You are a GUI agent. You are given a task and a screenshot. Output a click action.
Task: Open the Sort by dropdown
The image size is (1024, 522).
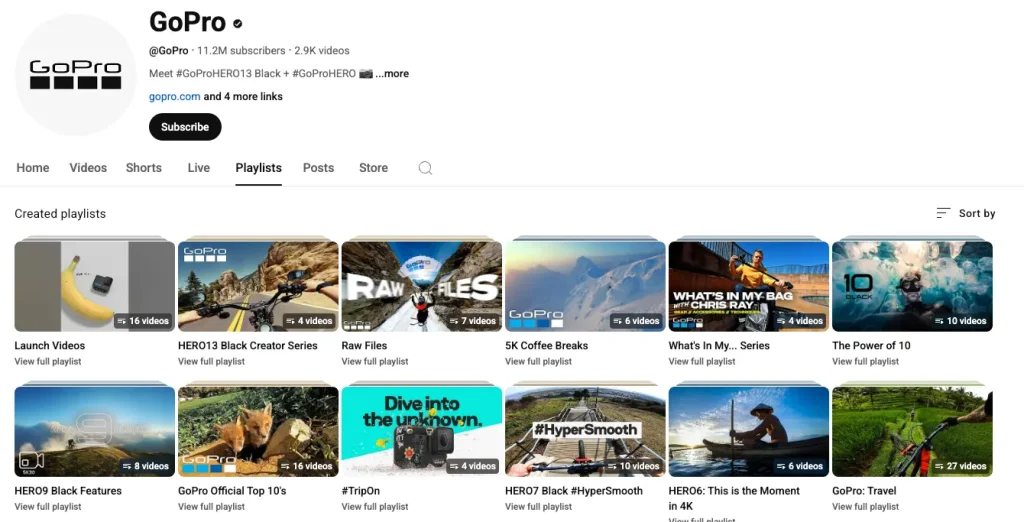tap(966, 213)
